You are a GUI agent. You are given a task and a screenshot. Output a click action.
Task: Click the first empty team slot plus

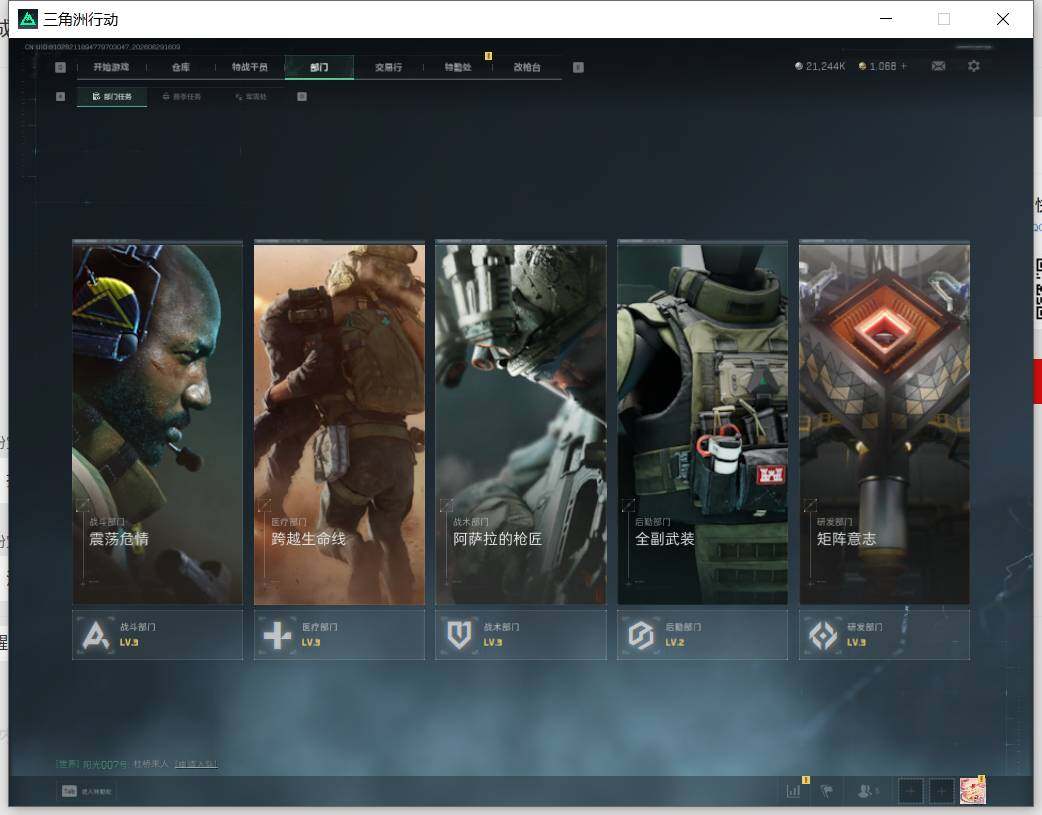coord(911,791)
